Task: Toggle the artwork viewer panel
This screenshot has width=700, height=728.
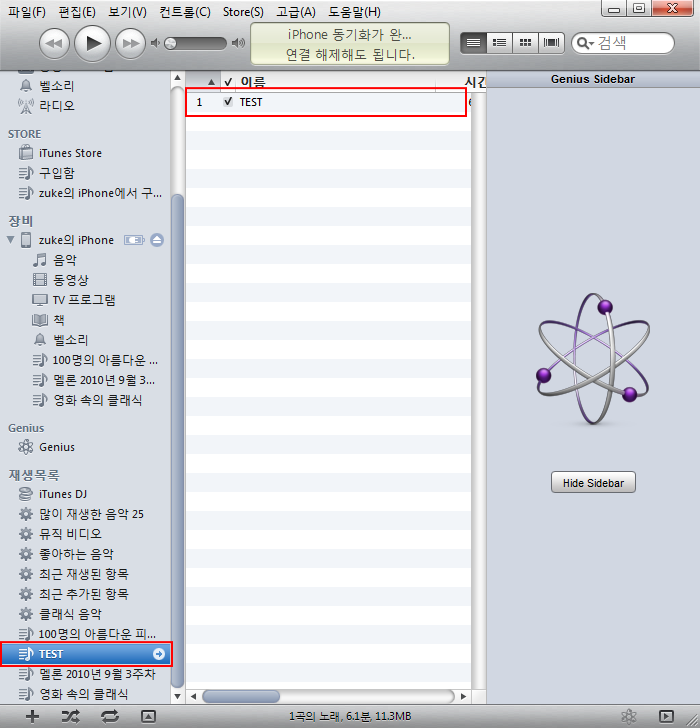Action: pyautogui.click(x=148, y=716)
